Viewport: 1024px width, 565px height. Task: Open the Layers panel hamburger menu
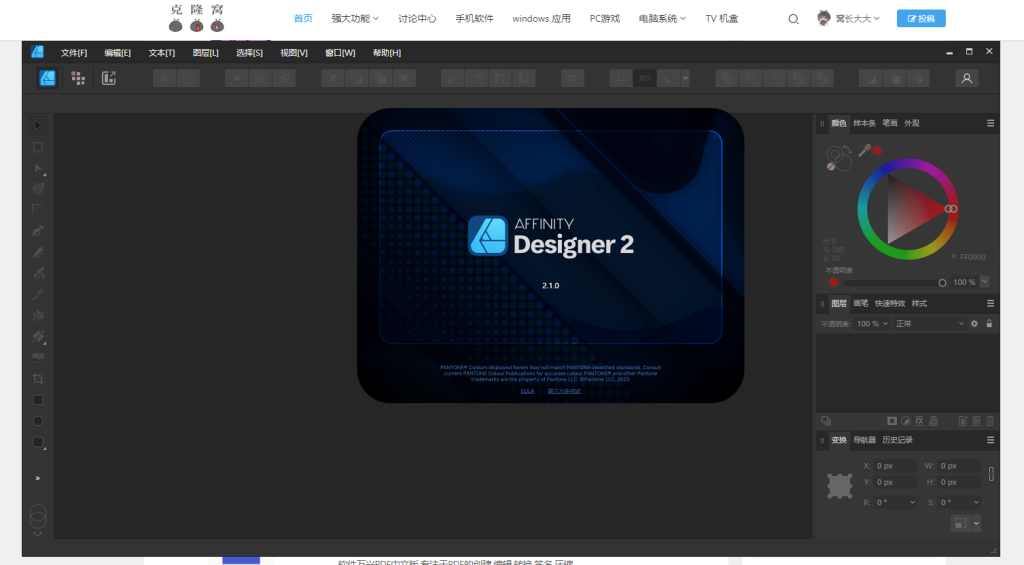tap(990, 303)
